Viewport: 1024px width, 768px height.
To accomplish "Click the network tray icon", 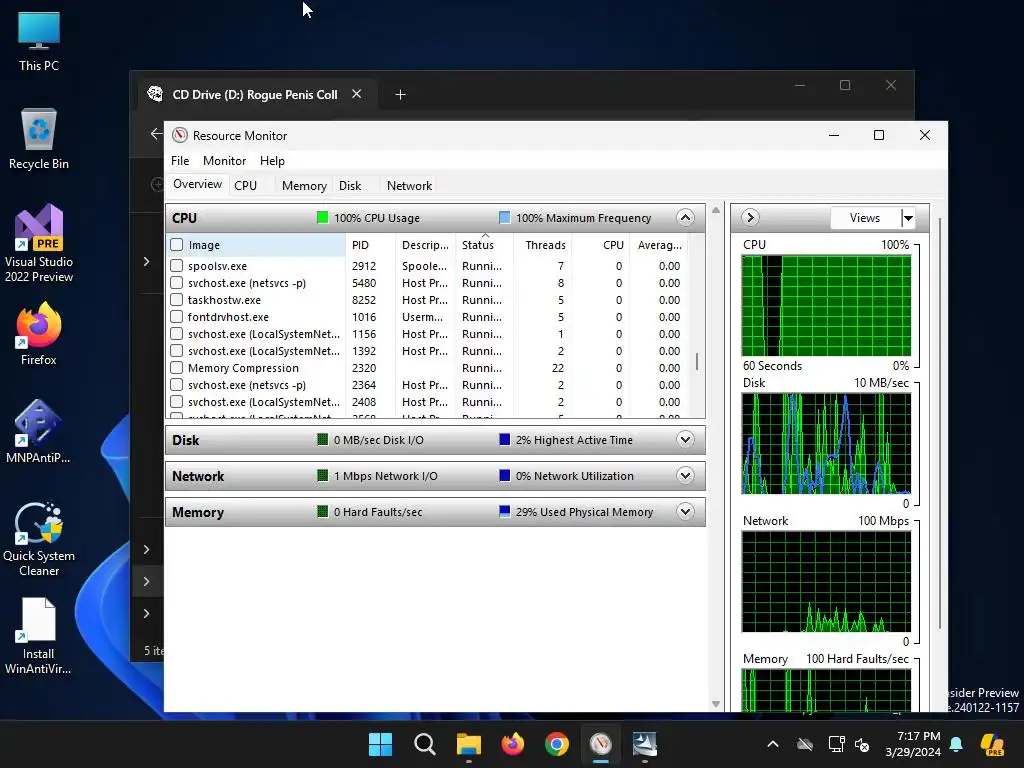I will [x=837, y=744].
